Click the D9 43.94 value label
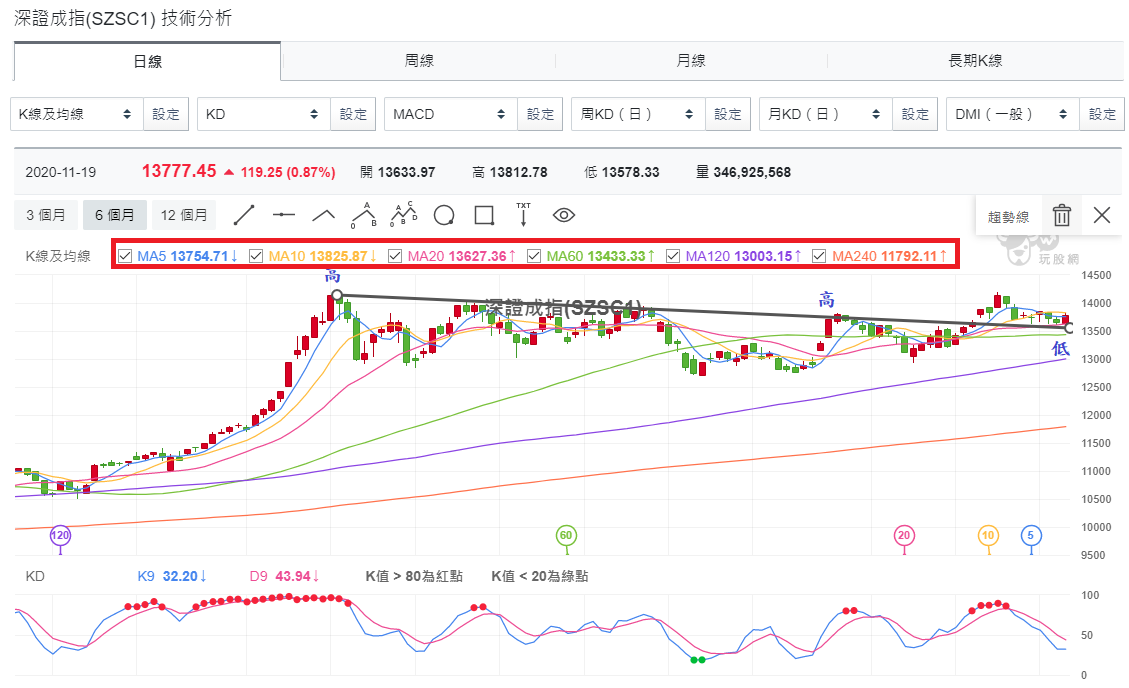The width and height of the screenshot is (1129, 688). point(284,576)
